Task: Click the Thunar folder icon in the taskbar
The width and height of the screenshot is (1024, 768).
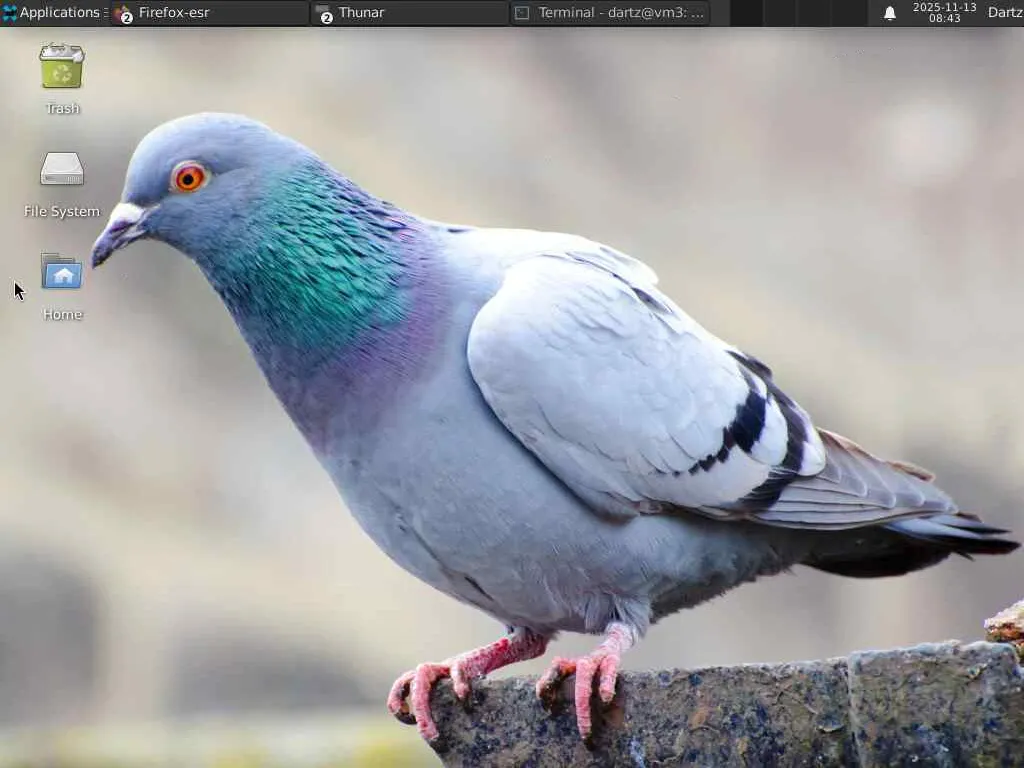Action: pyautogui.click(x=324, y=13)
